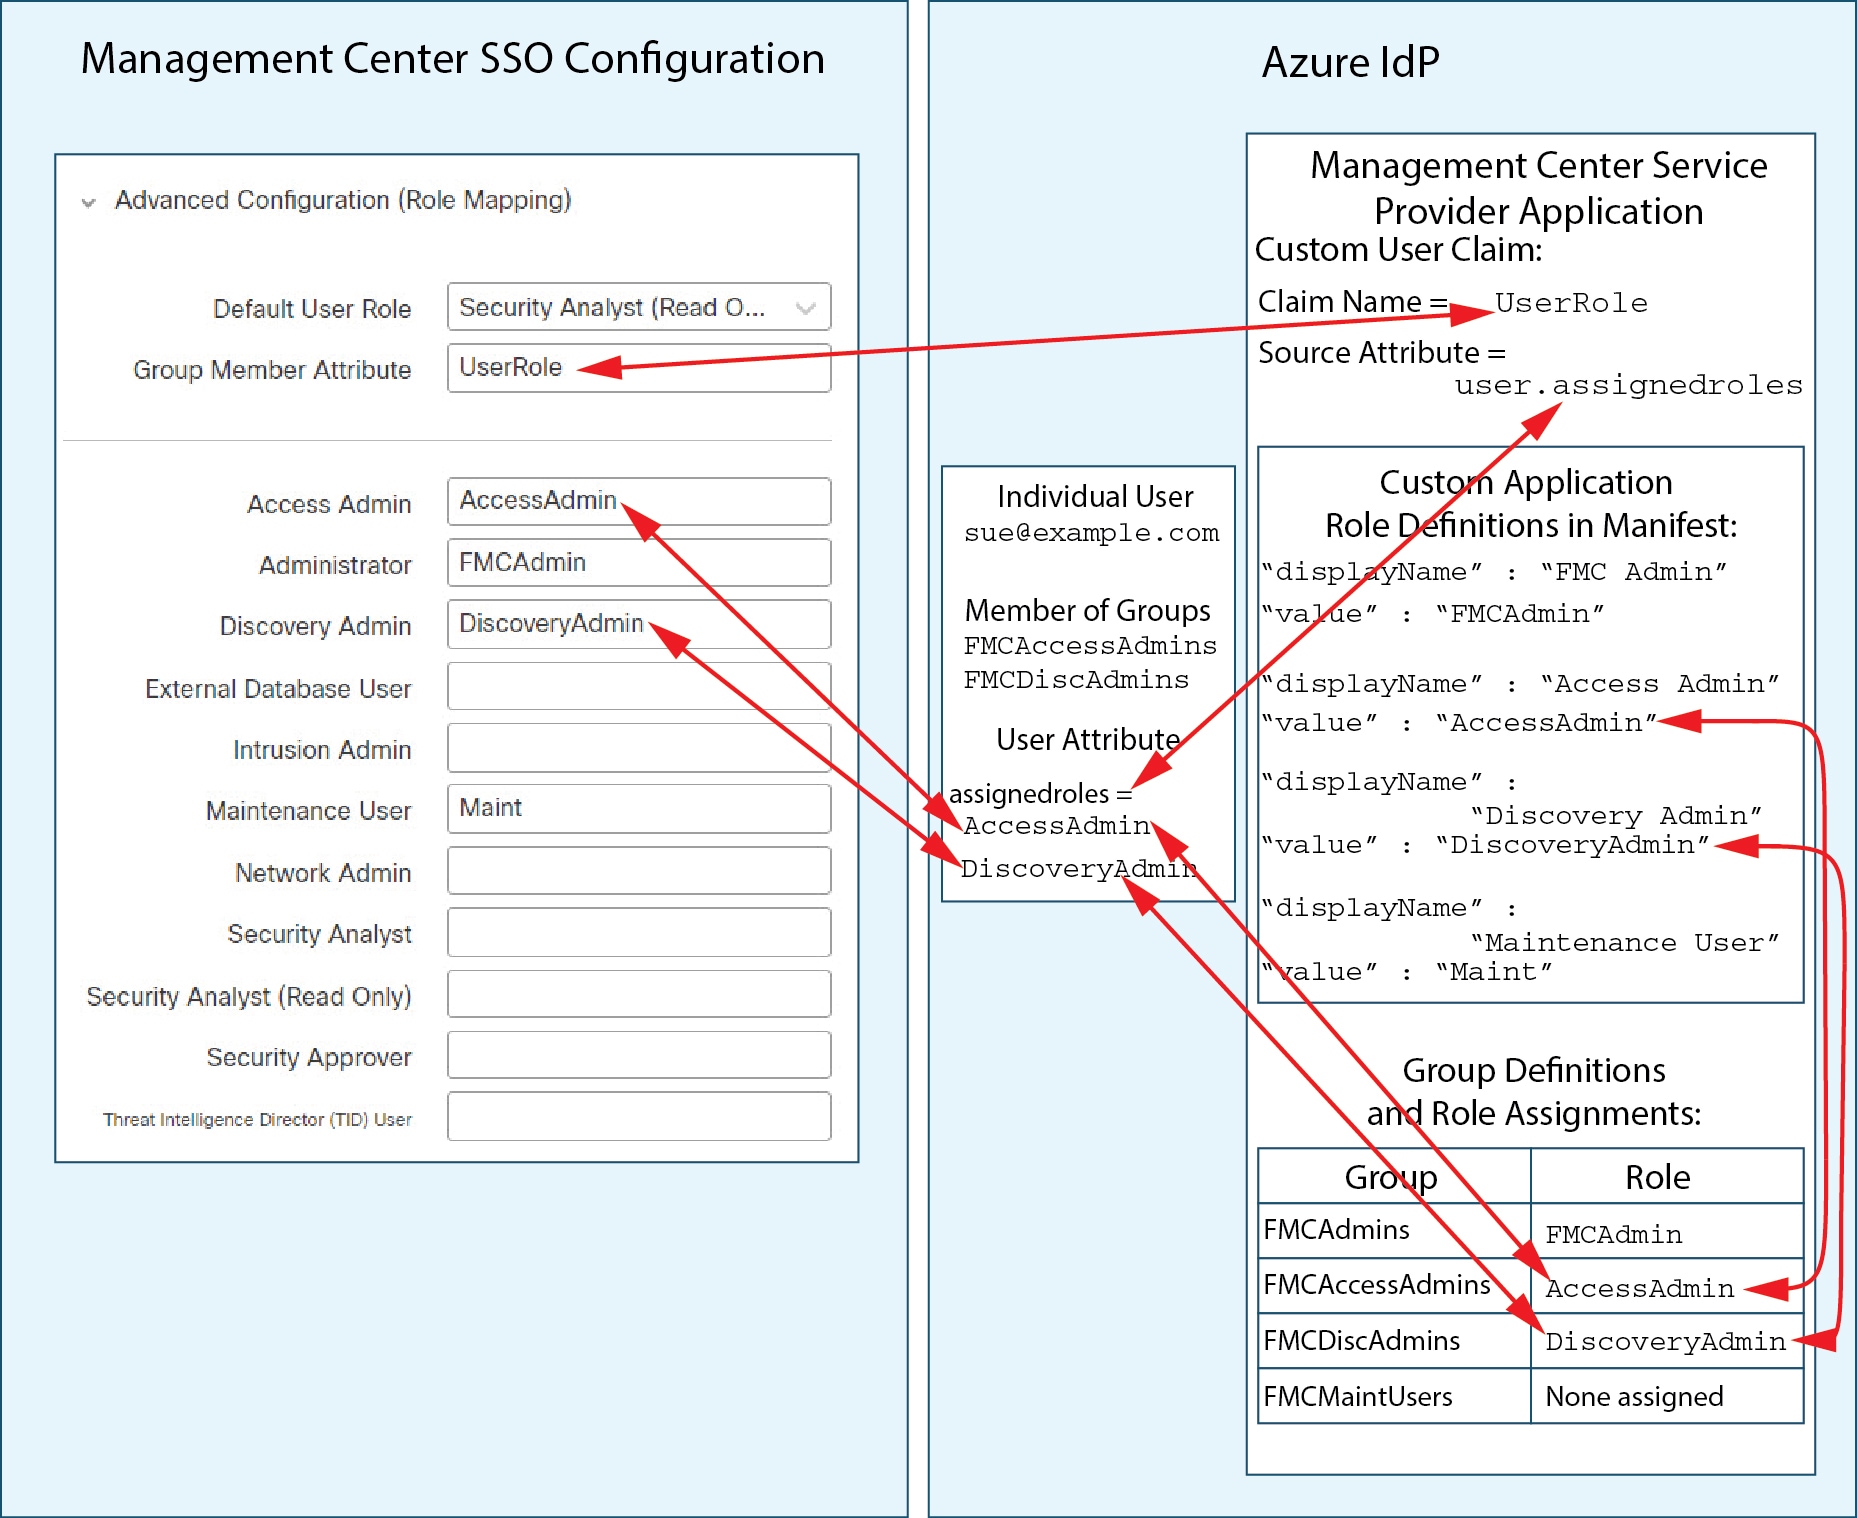The width and height of the screenshot is (1857, 1518).
Task: Open the Default User Role dropdown
Action: [x=639, y=307]
